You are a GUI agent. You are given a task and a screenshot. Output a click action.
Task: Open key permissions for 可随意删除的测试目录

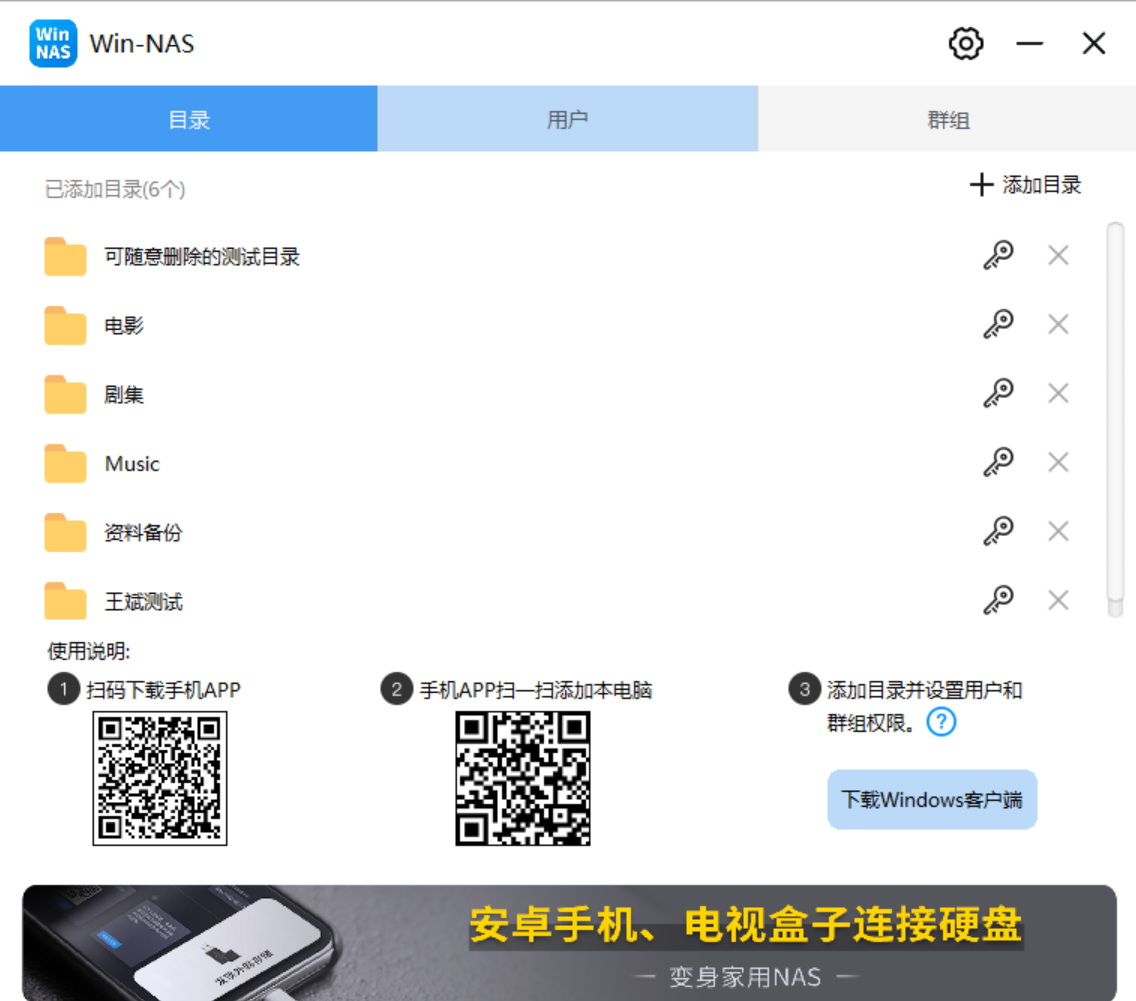click(x=998, y=255)
